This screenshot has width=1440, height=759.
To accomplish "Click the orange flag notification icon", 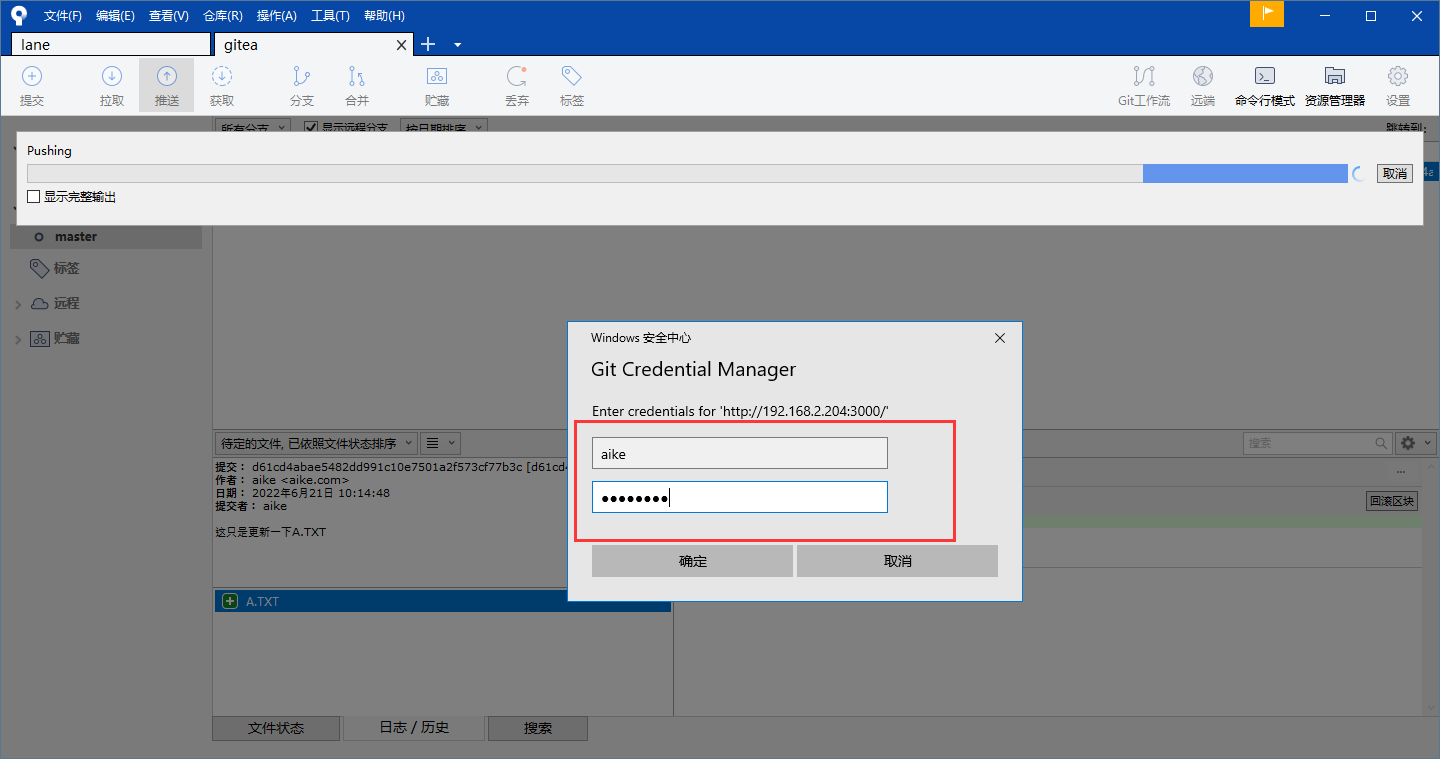I will pyautogui.click(x=1267, y=14).
